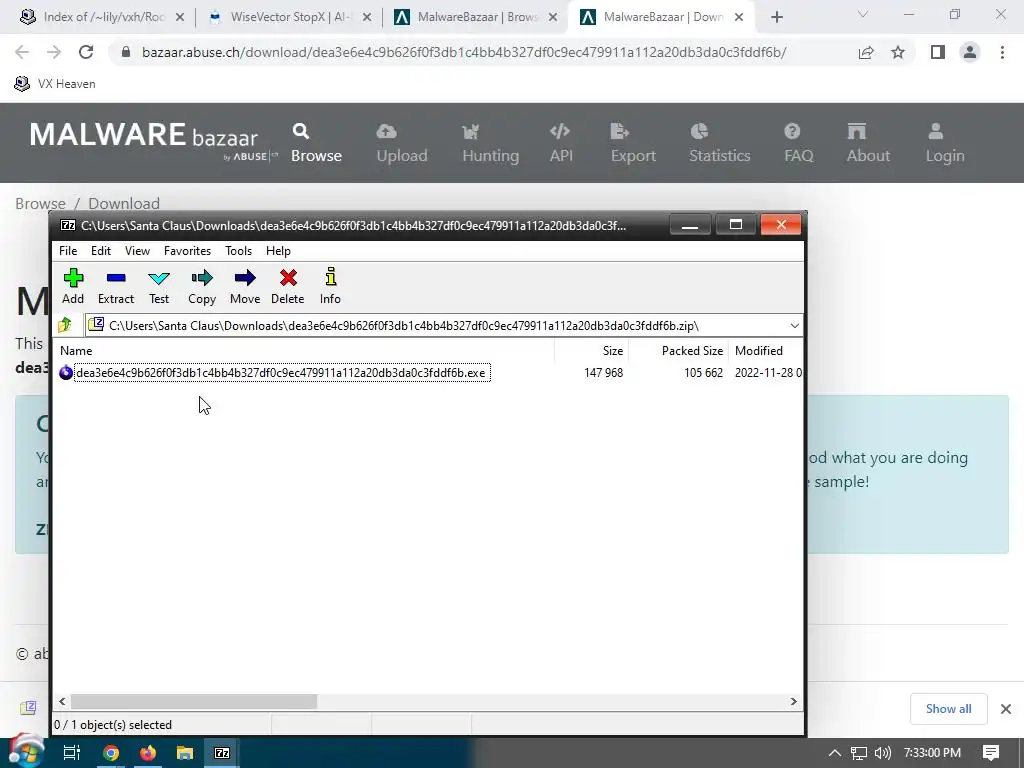Open Firefox from the taskbar

(x=148, y=752)
